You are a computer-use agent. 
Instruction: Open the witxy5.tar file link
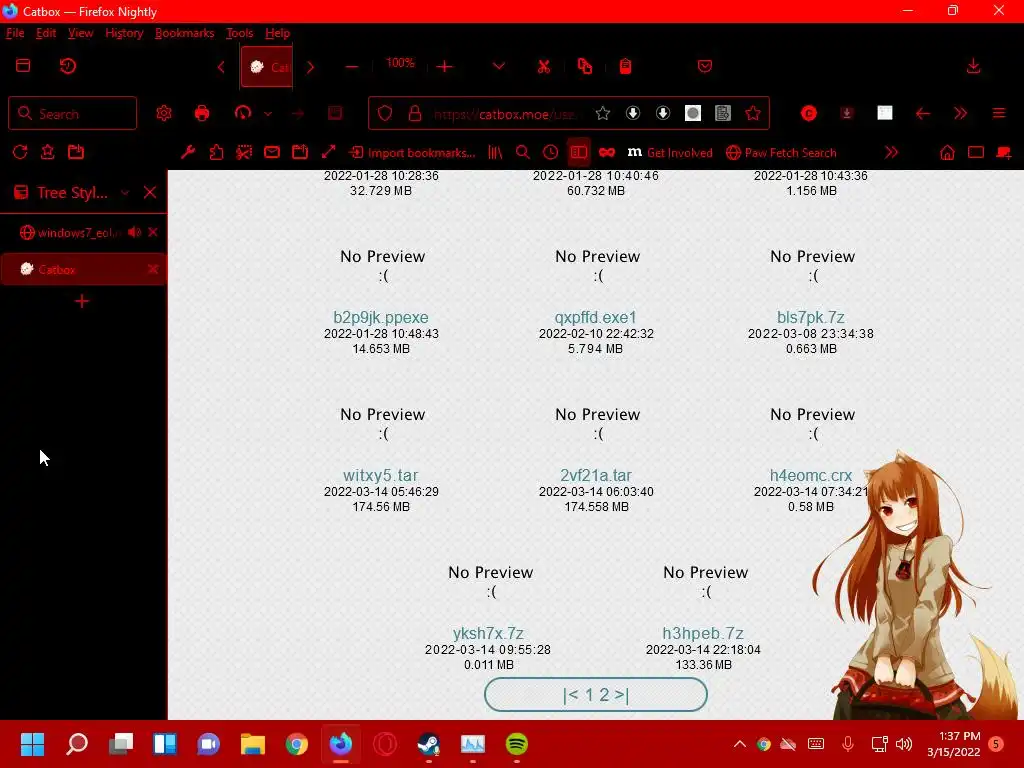click(x=381, y=475)
